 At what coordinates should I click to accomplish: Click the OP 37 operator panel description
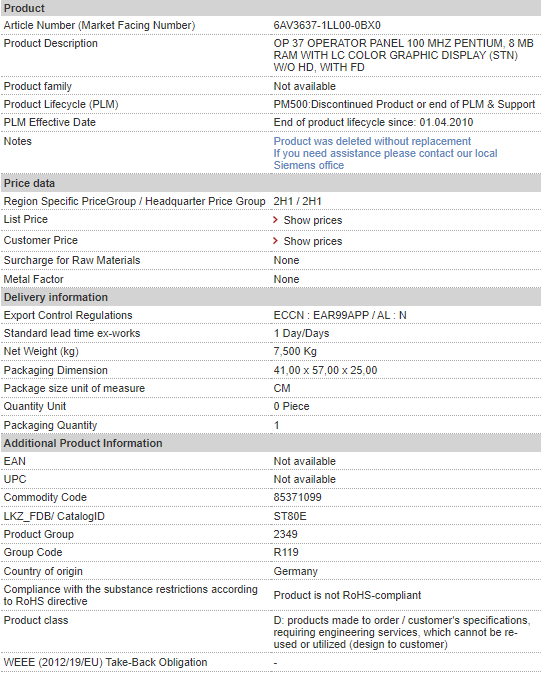403,55
